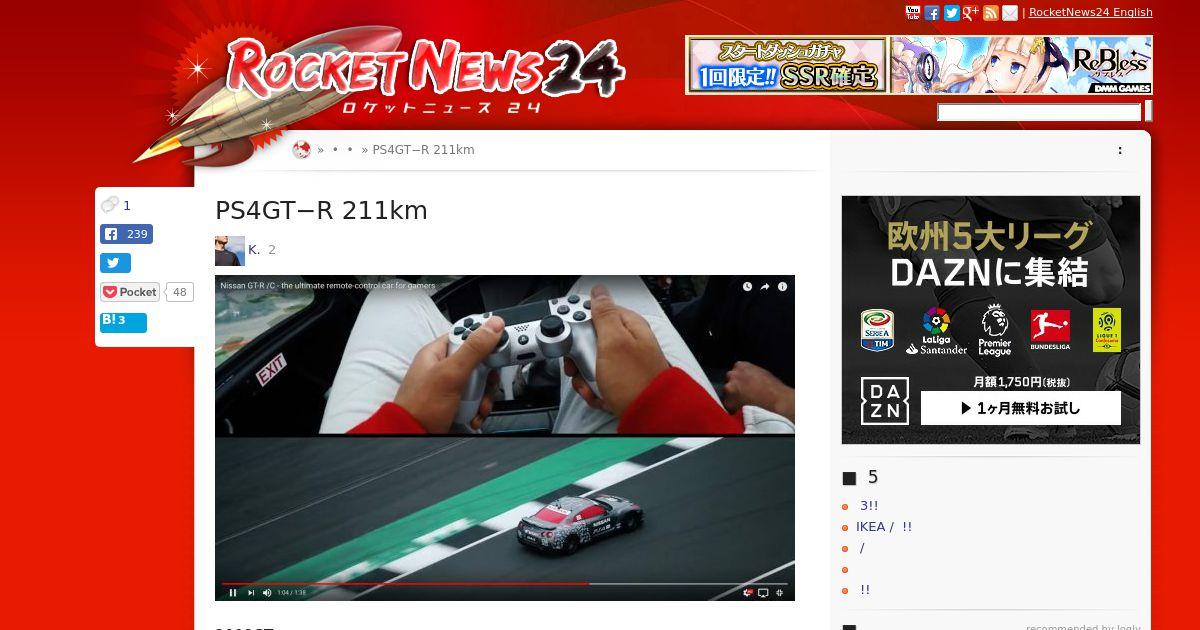Click the Watch later clock icon on the video
Screen dimensions: 1200x630
coord(747,286)
